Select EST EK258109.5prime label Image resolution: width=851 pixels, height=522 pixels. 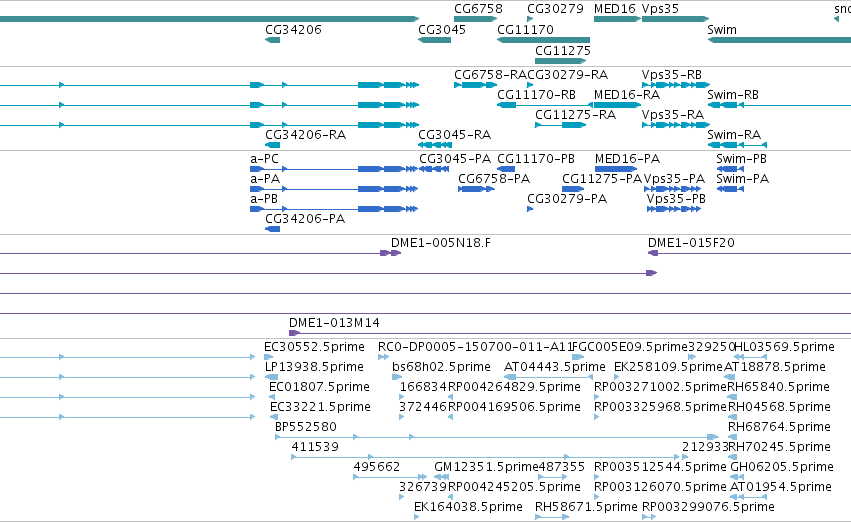click(669, 368)
